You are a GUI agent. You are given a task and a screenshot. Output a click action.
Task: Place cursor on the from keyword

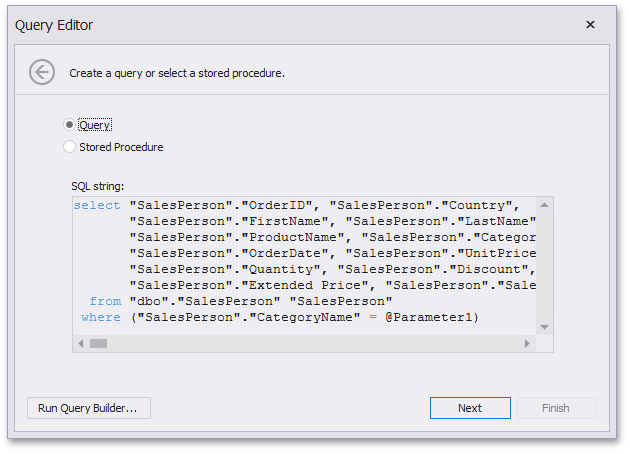pos(105,301)
